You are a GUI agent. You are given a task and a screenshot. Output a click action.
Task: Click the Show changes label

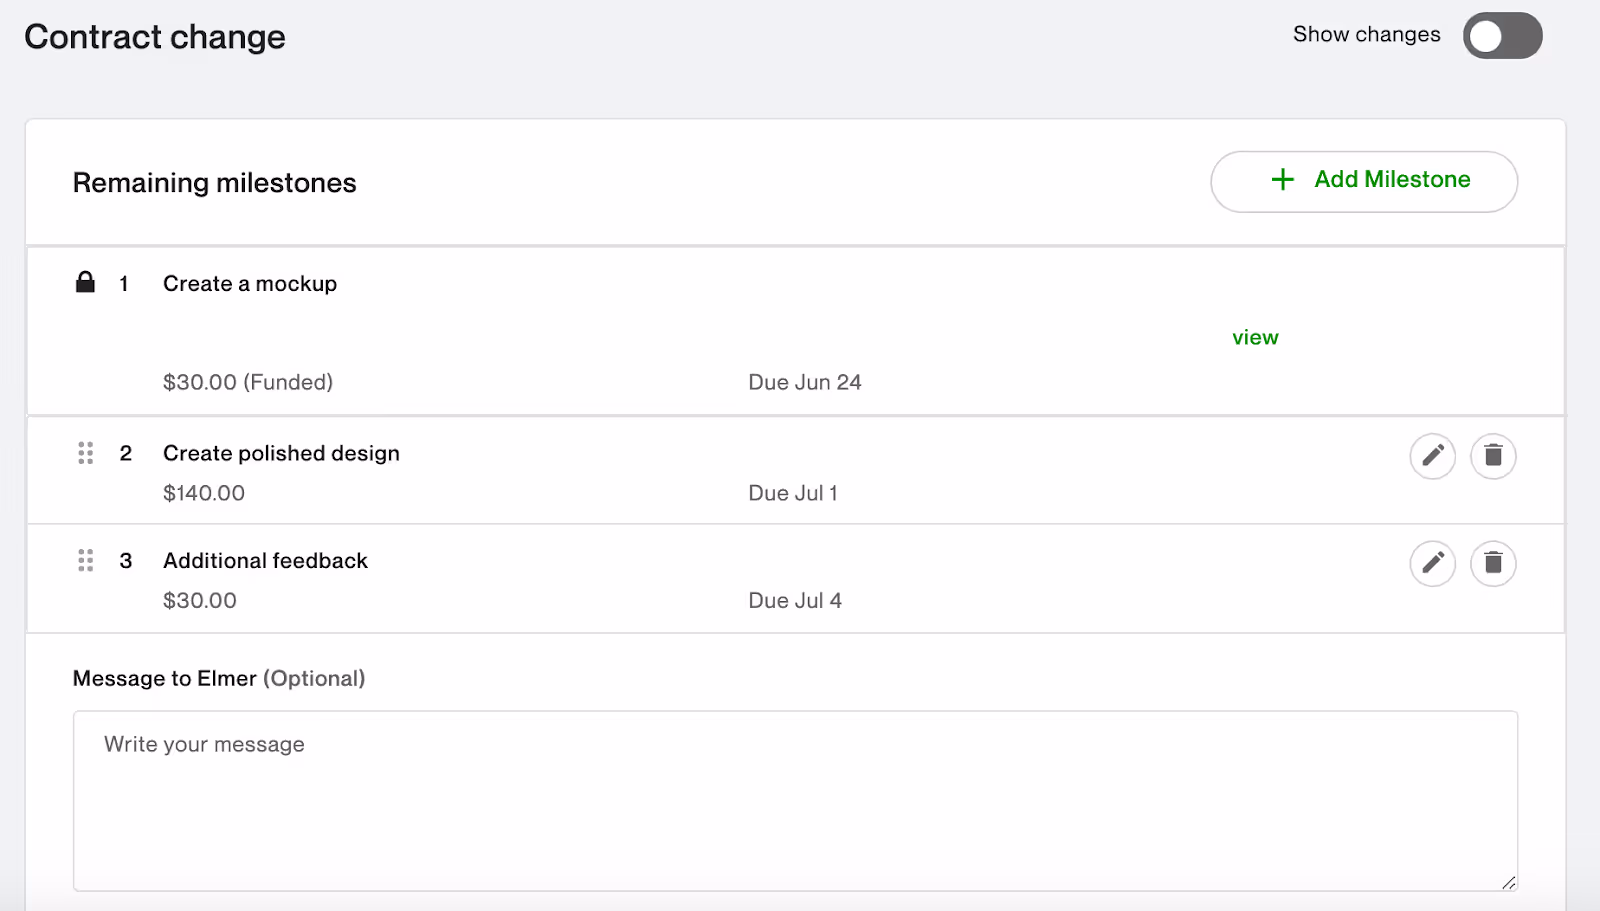pyautogui.click(x=1366, y=35)
